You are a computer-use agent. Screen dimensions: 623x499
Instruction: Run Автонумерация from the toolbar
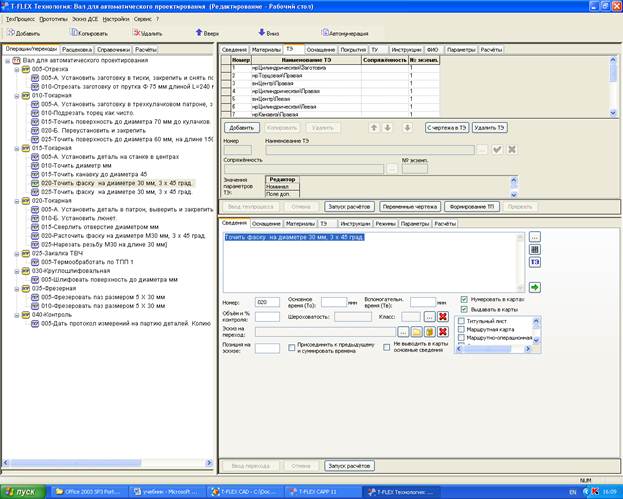pos(325,33)
